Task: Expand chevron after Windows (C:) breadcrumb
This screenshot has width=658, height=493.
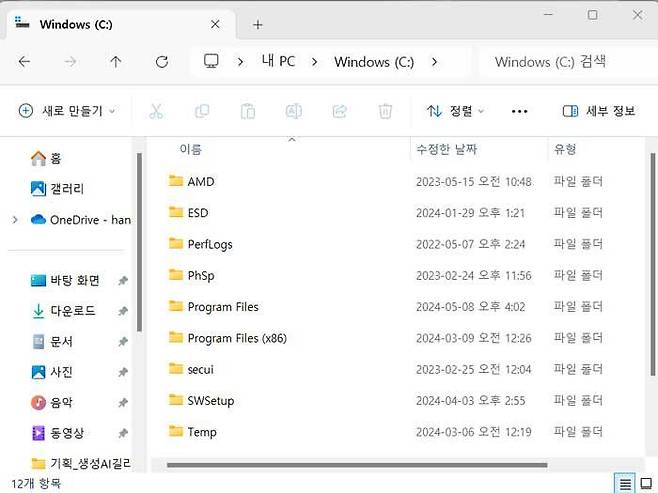Action: tap(434, 62)
